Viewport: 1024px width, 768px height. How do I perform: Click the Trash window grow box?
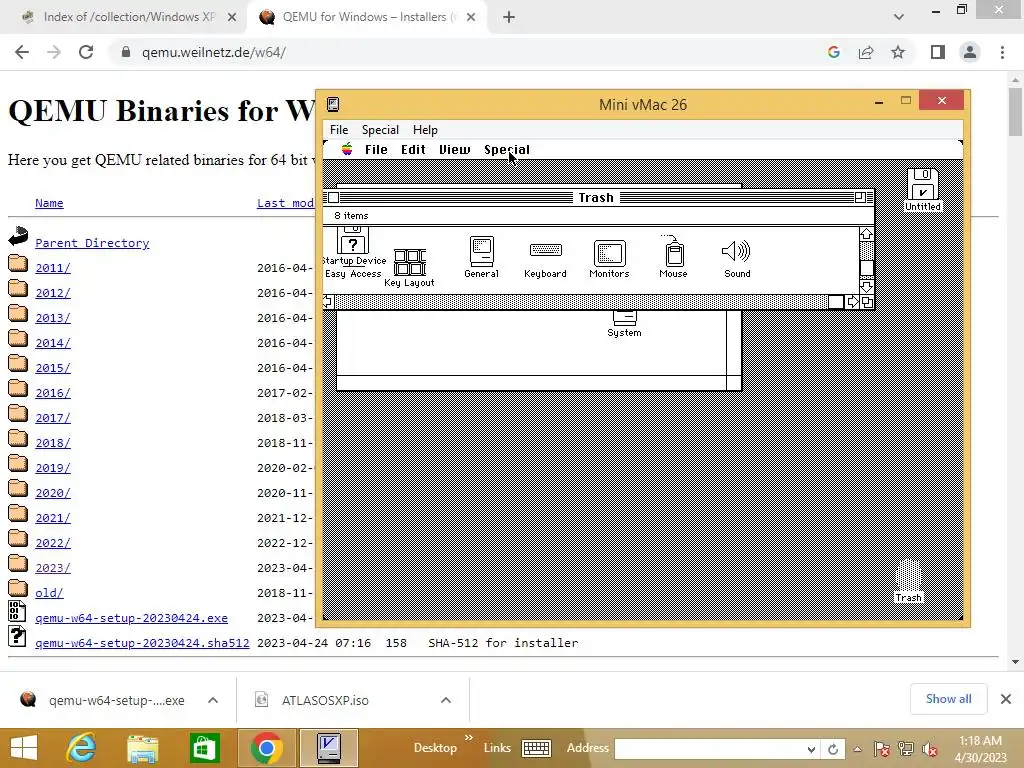click(867, 302)
